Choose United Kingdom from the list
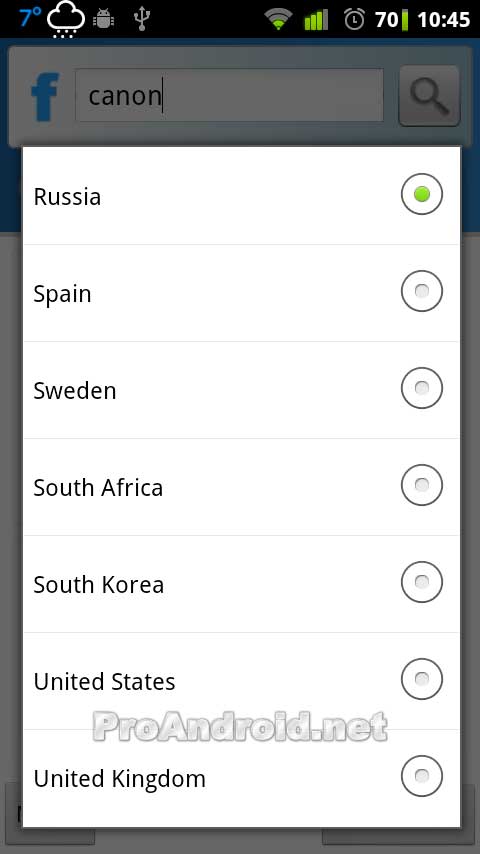Viewport: 480px width, 854px height. (x=241, y=778)
